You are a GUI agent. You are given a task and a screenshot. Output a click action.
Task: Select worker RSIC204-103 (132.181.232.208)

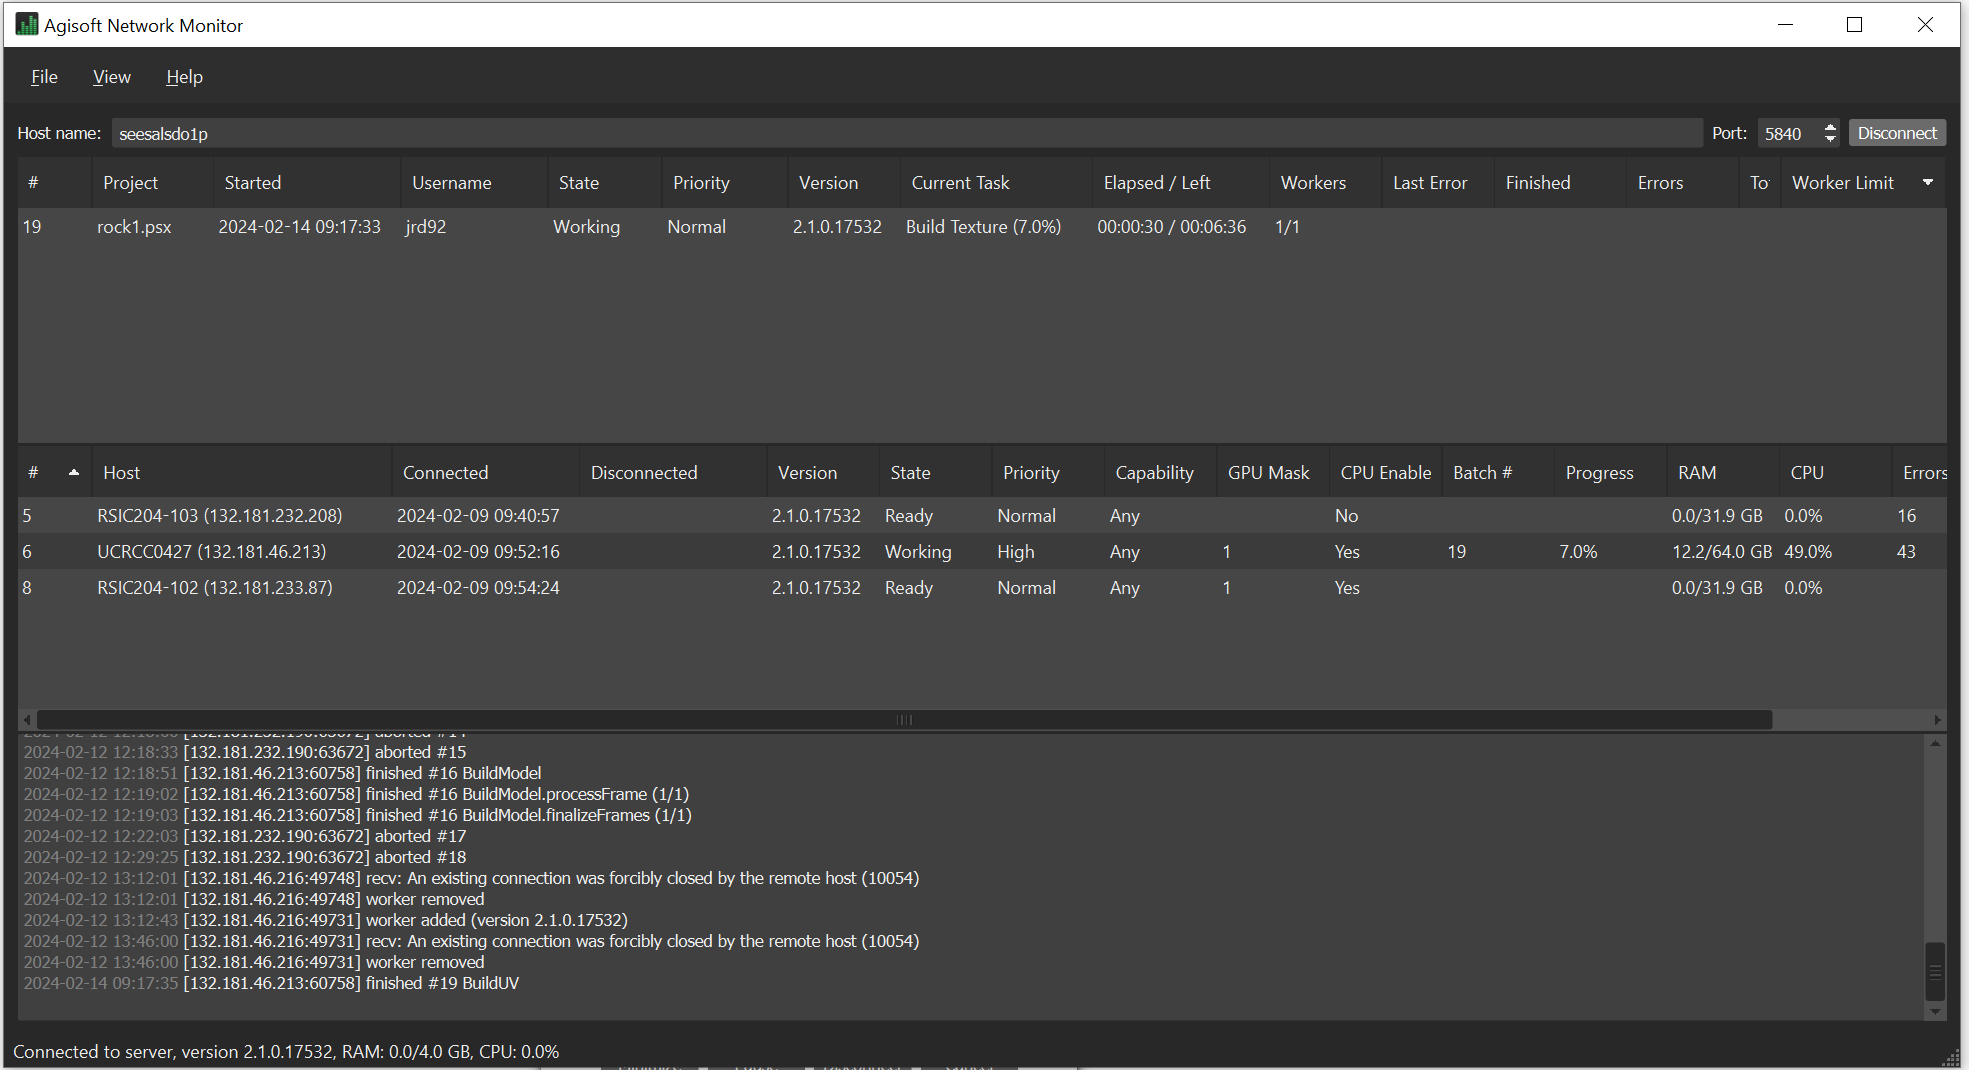[x=982, y=516]
